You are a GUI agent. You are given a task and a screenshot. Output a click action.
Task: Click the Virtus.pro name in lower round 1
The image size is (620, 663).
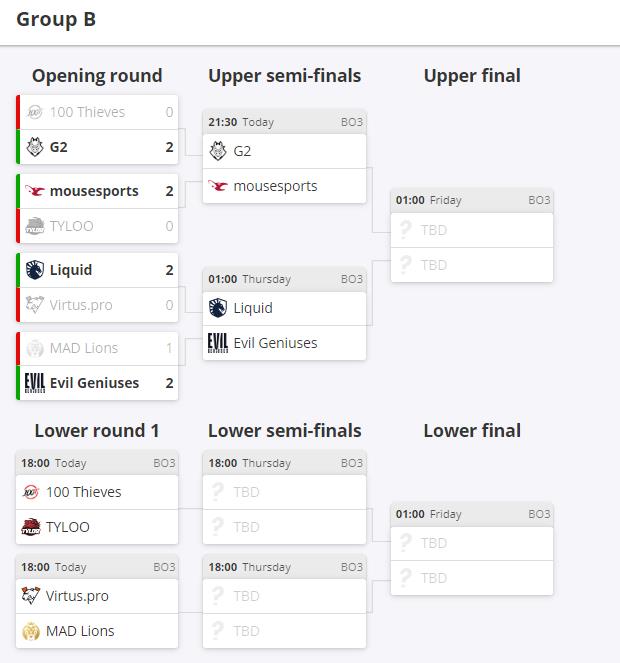tap(77, 596)
